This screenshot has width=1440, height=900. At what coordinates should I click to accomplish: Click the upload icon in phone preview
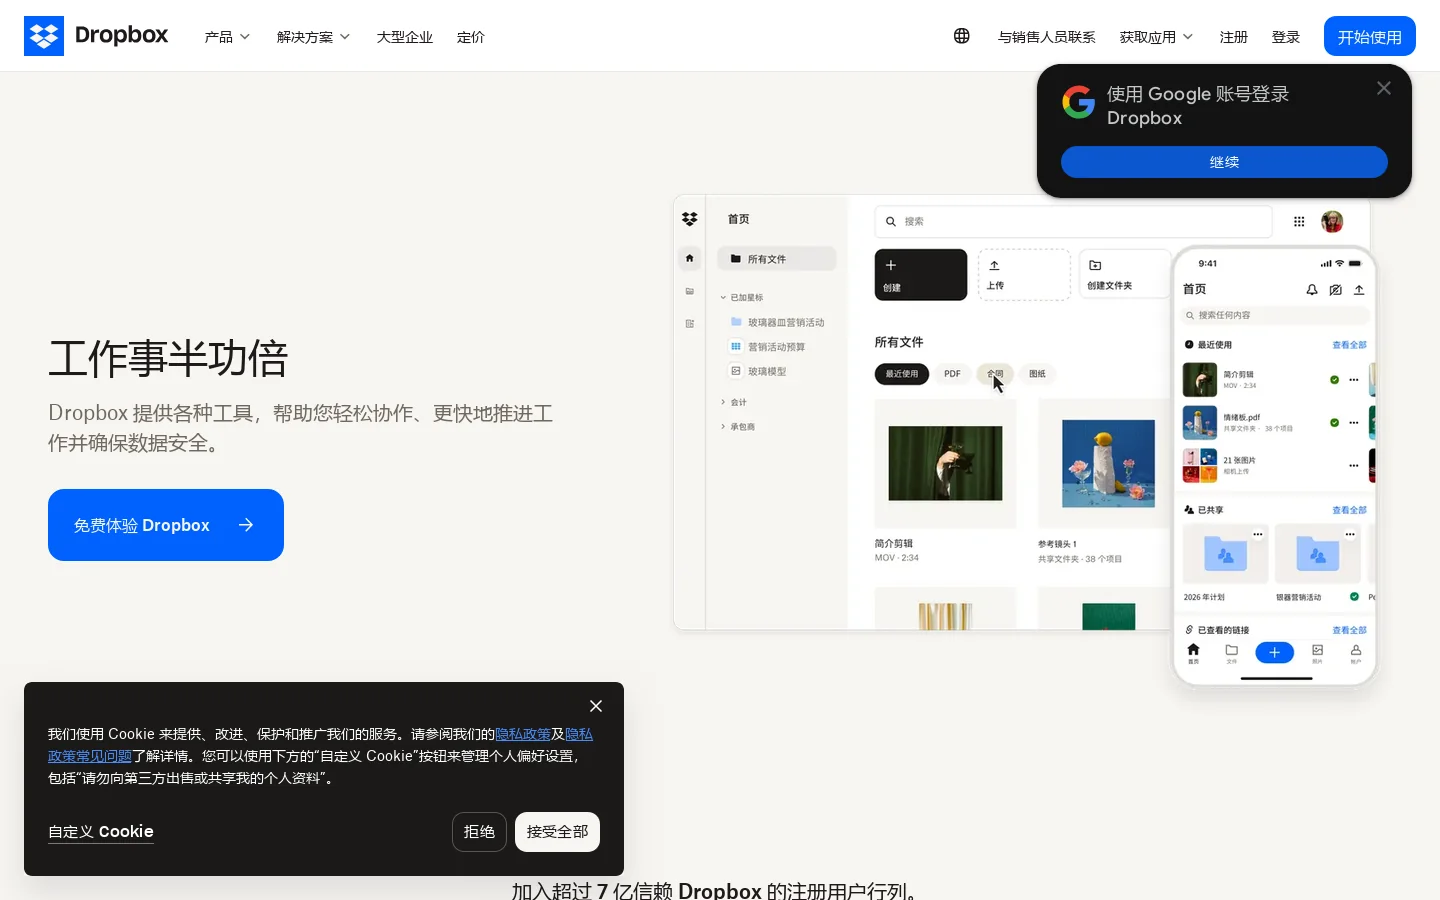(x=1359, y=290)
